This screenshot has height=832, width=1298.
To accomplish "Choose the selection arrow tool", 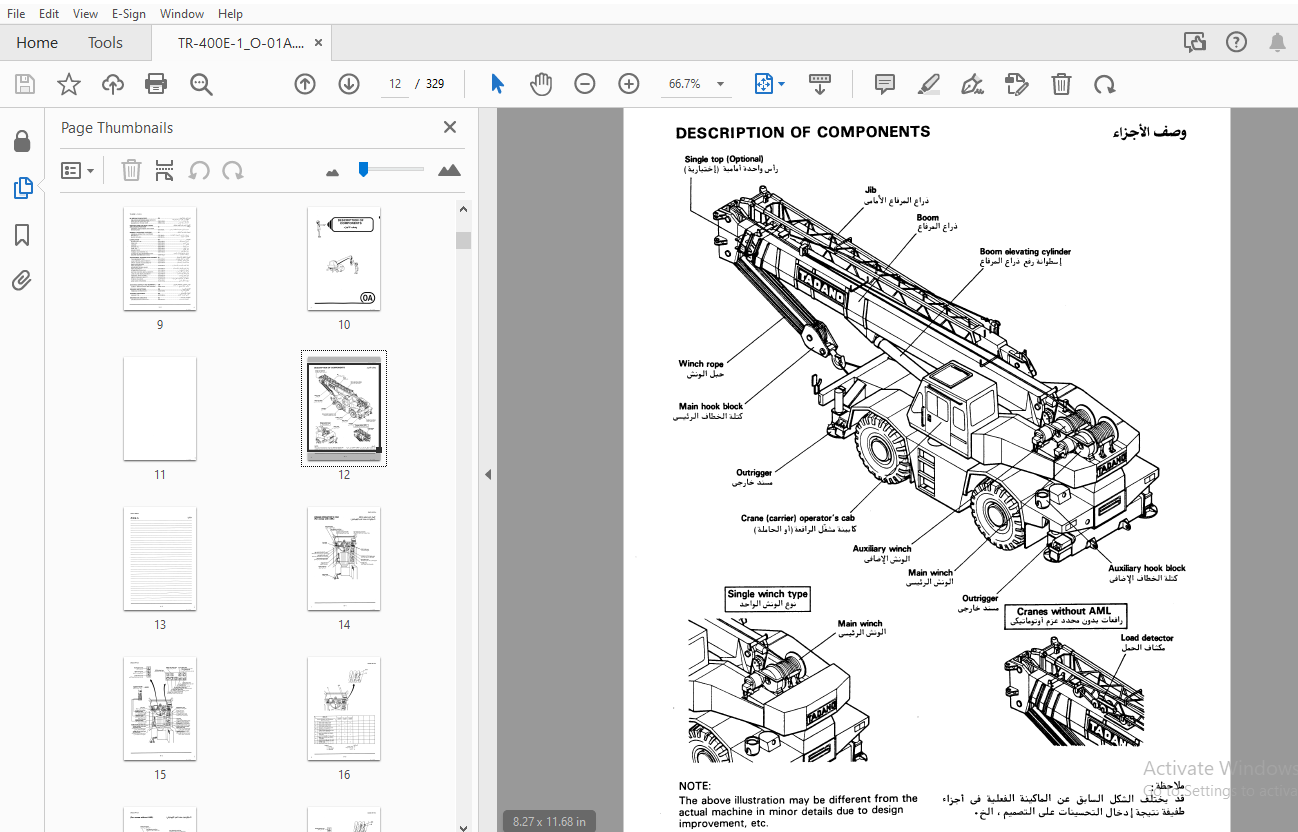I will 497,84.
